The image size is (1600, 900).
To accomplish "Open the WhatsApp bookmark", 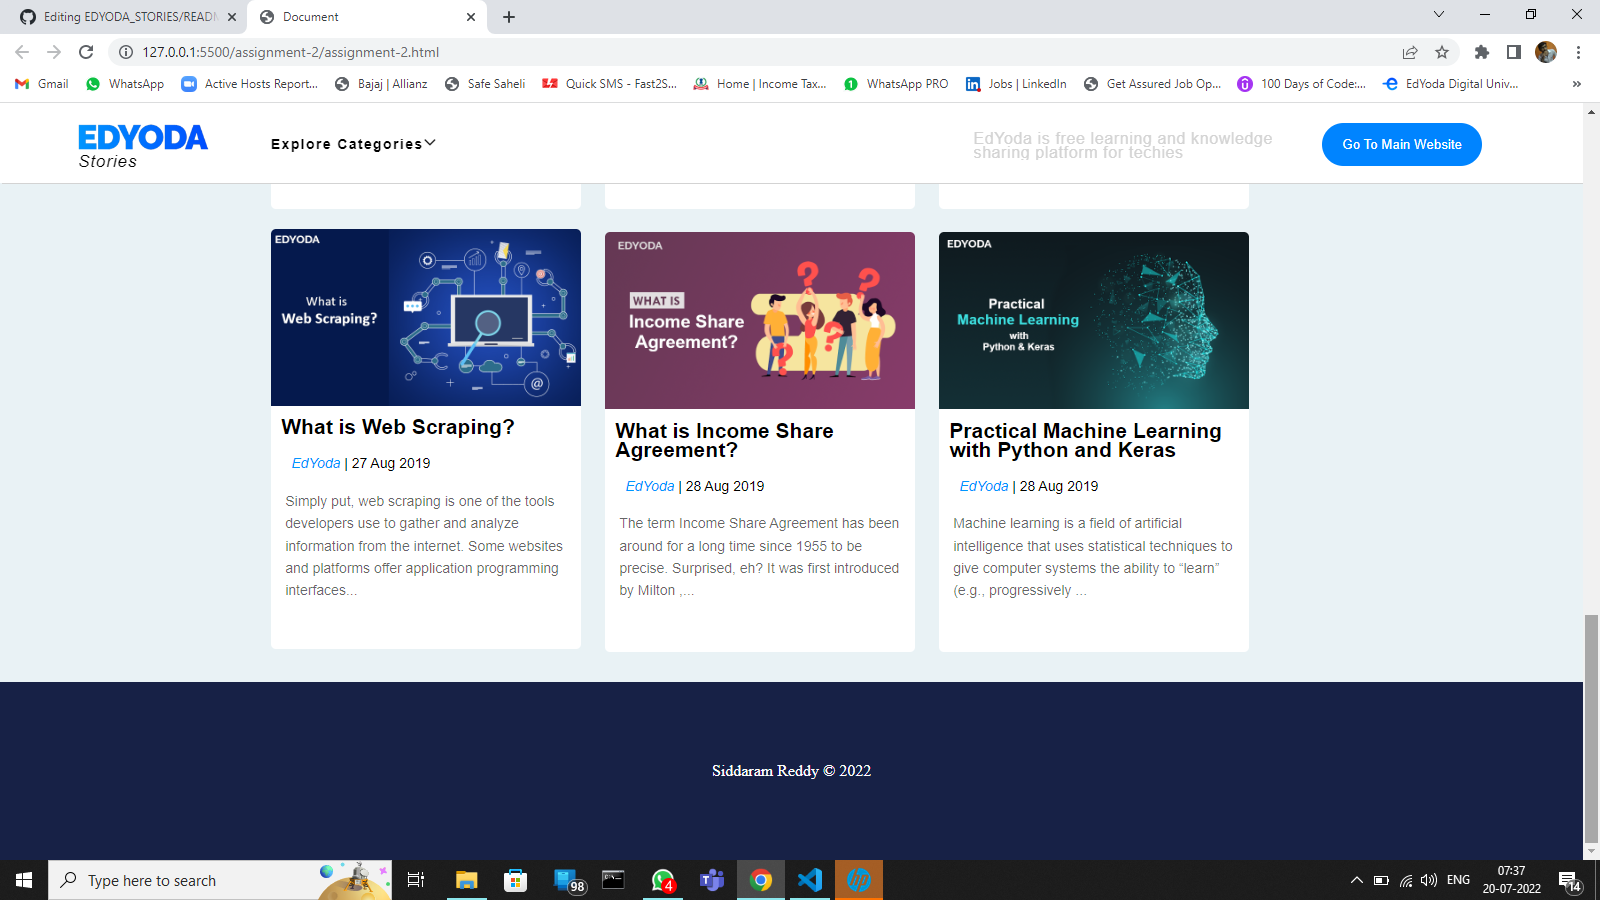I will (x=124, y=84).
